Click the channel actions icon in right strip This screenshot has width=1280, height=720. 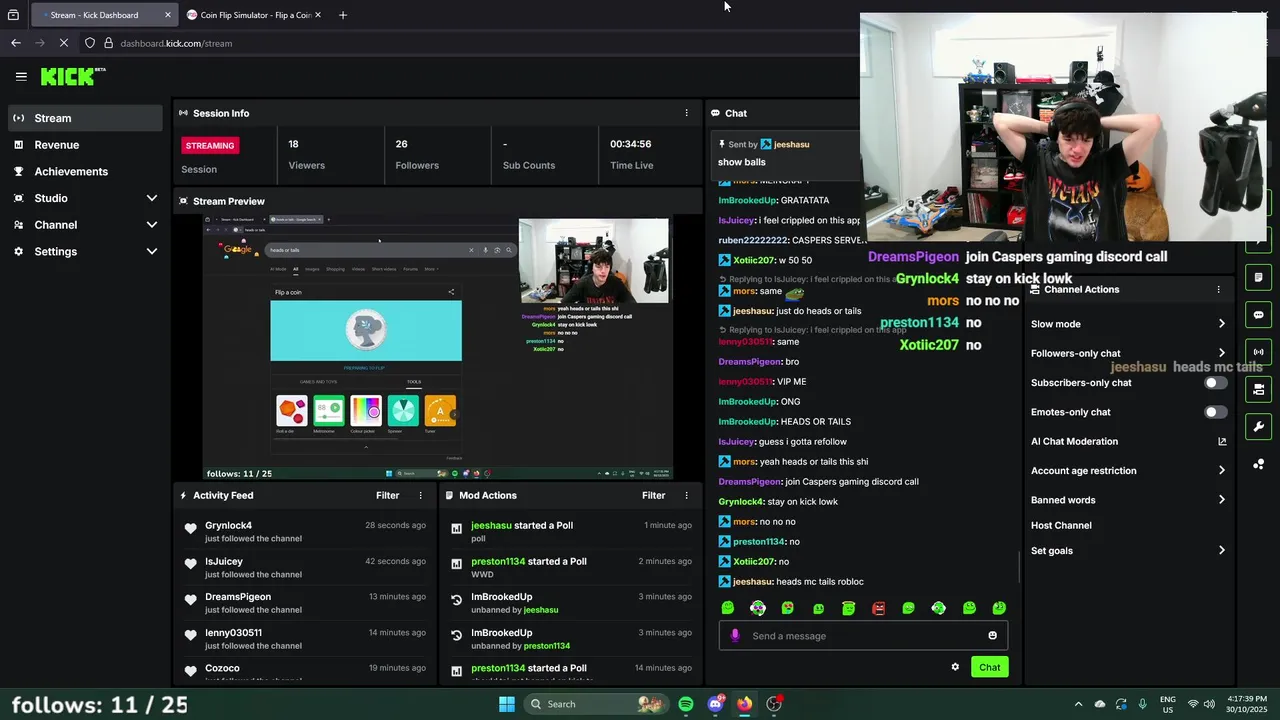(x=1258, y=389)
